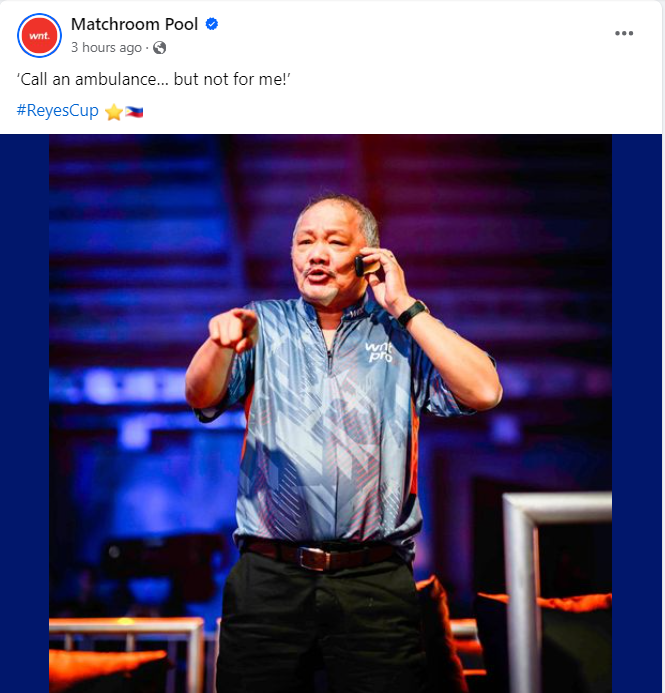Open the three-dots post options menu
The width and height of the screenshot is (665, 693).
[x=624, y=33]
